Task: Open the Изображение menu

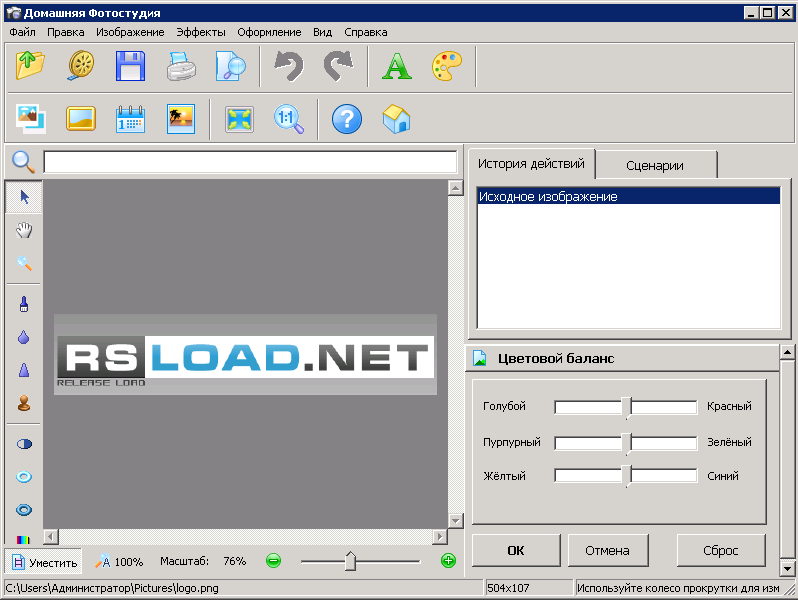Action: coord(130,32)
